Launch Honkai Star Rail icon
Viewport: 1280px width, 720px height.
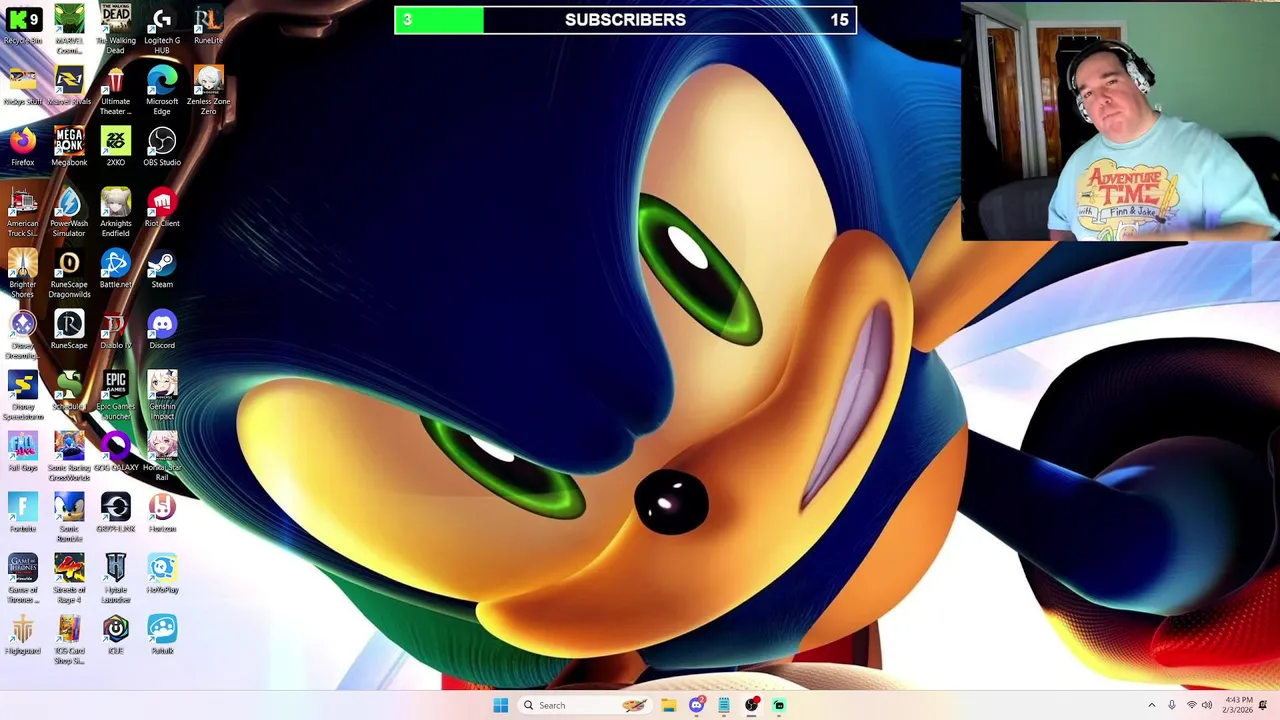pos(162,457)
